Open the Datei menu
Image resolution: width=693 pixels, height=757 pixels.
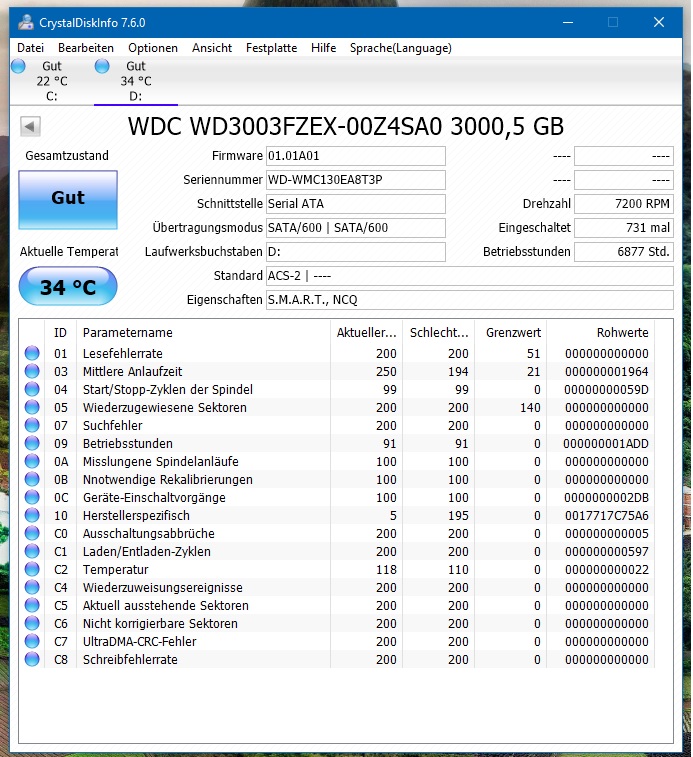[30, 48]
